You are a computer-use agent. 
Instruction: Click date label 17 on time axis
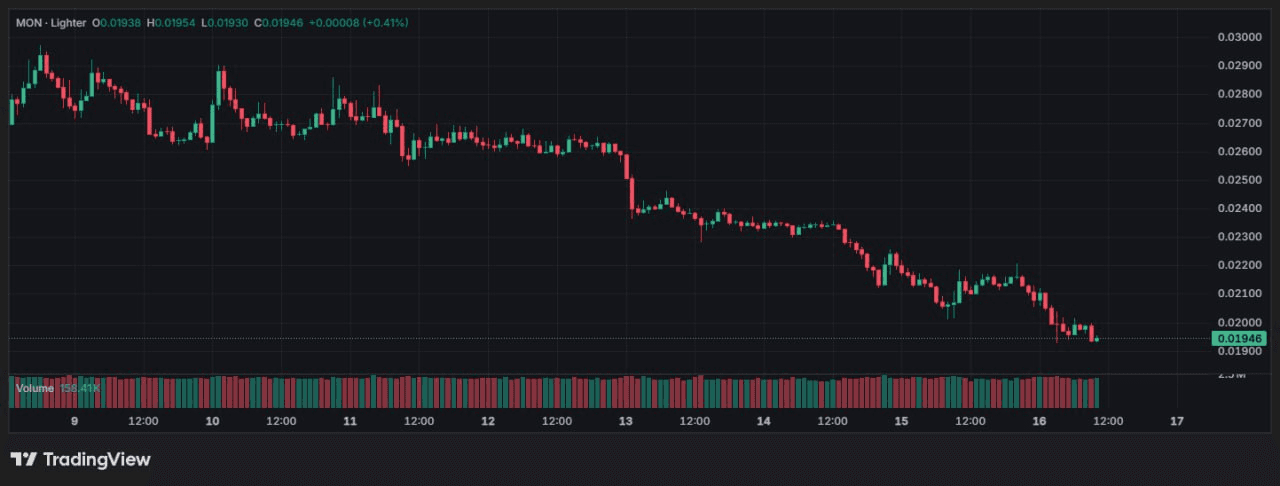(1177, 421)
